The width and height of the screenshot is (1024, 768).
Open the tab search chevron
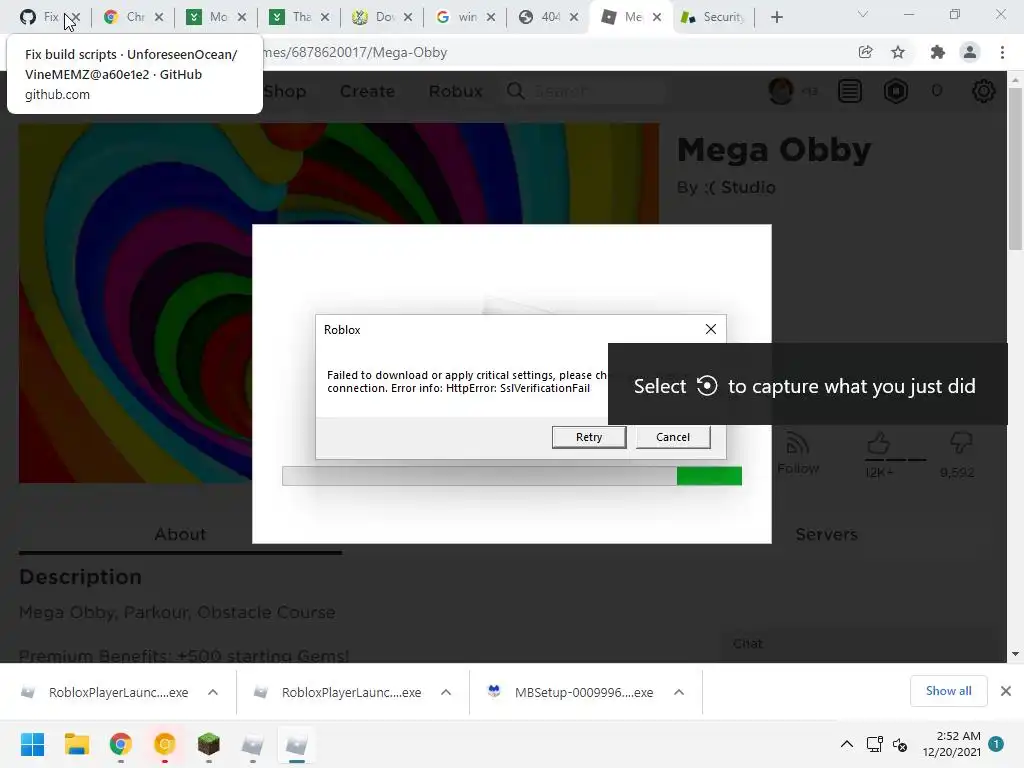tap(863, 14)
